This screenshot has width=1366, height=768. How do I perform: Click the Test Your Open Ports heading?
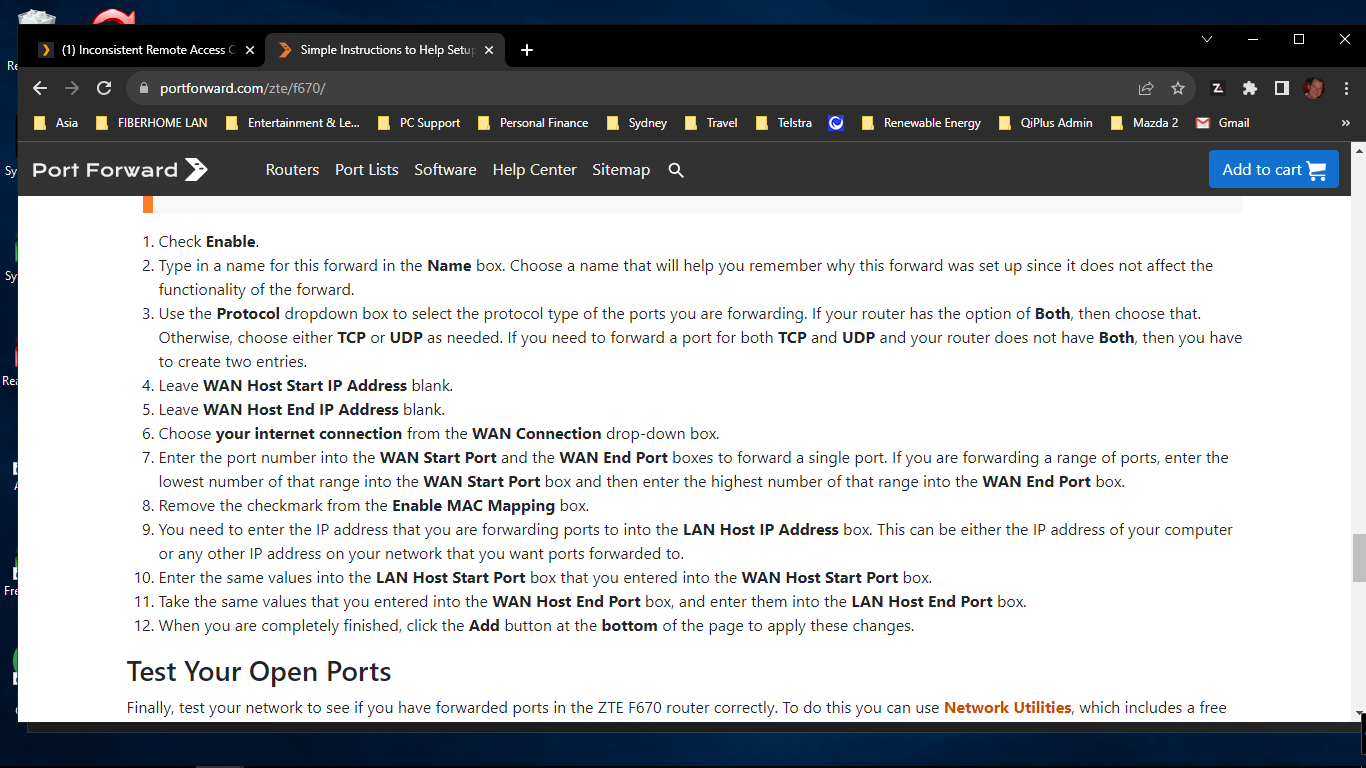[x=259, y=672]
